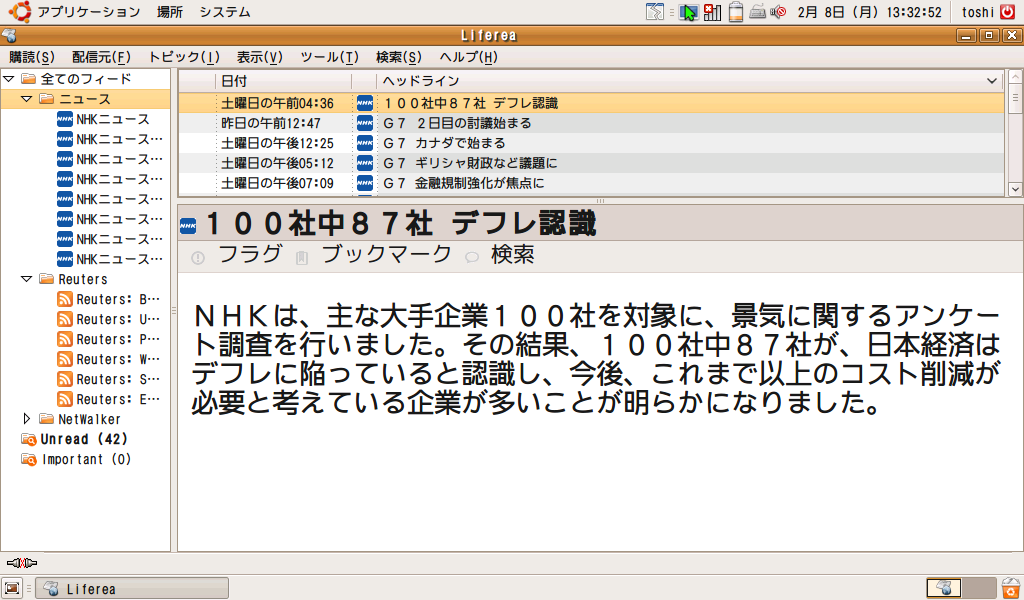Click NHK icon in '金融規制強化が焦点に' row
The width and height of the screenshot is (1024, 600).
click(365, 183)
